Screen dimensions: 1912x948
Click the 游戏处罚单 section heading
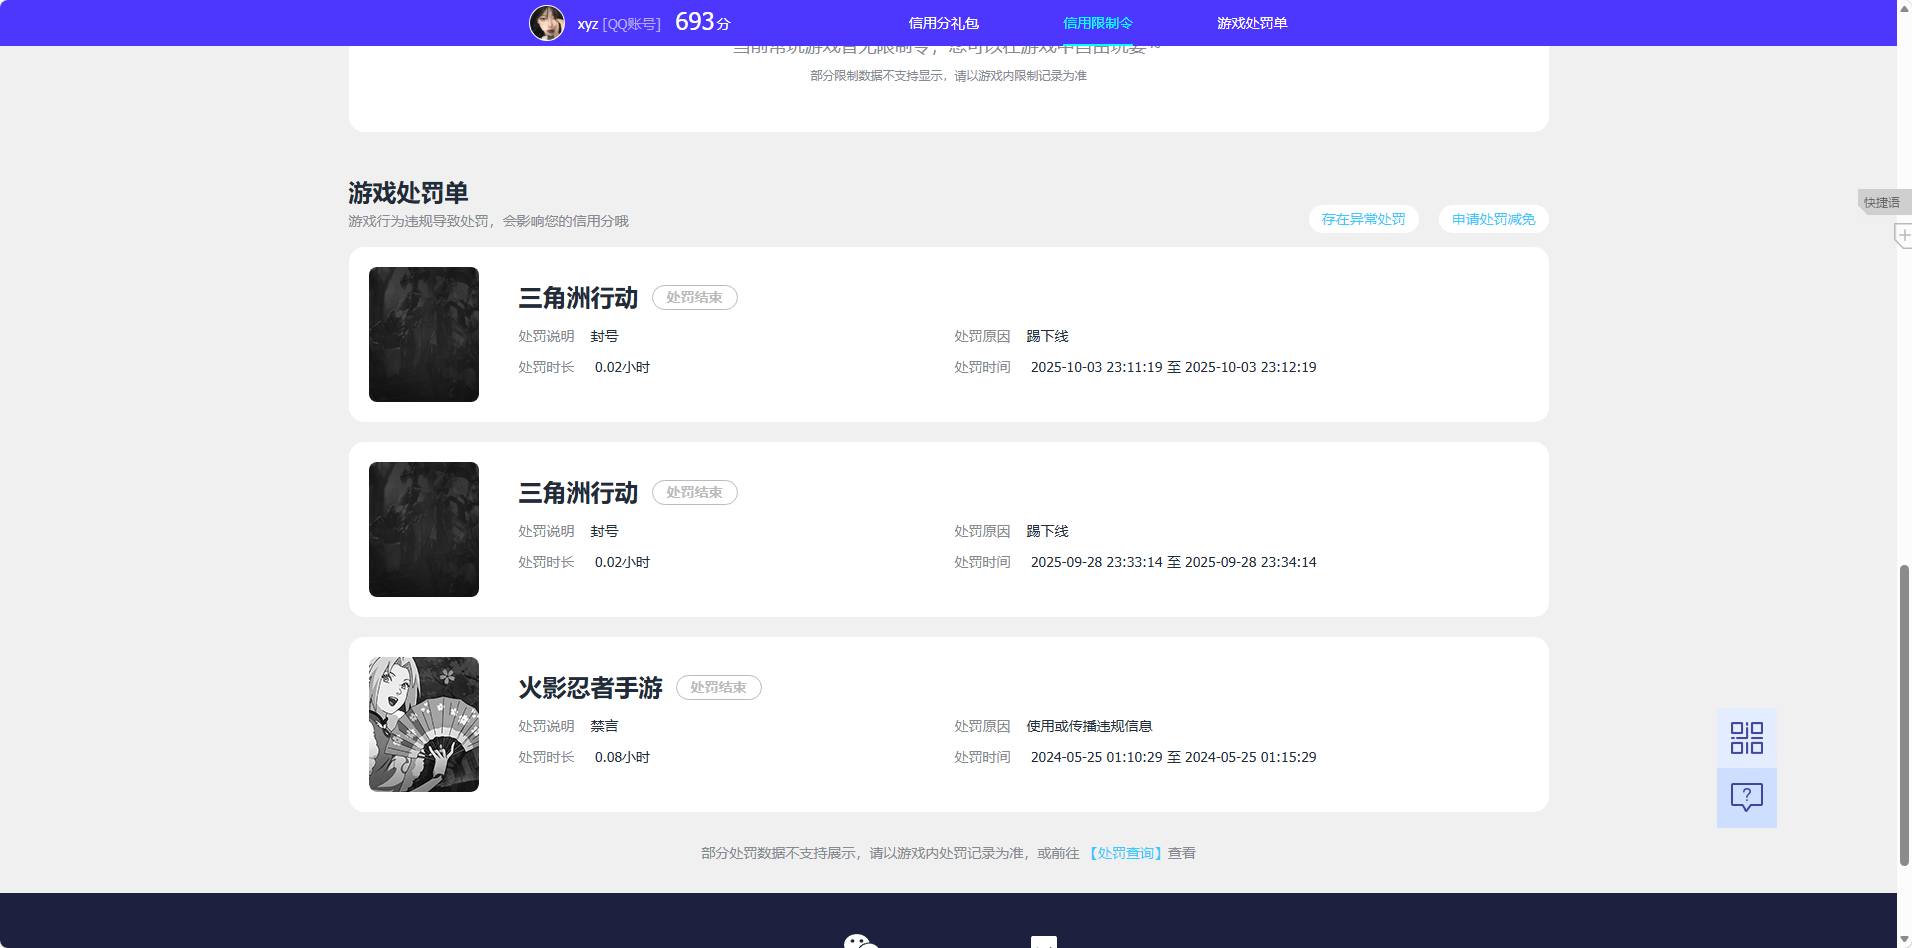408,192
